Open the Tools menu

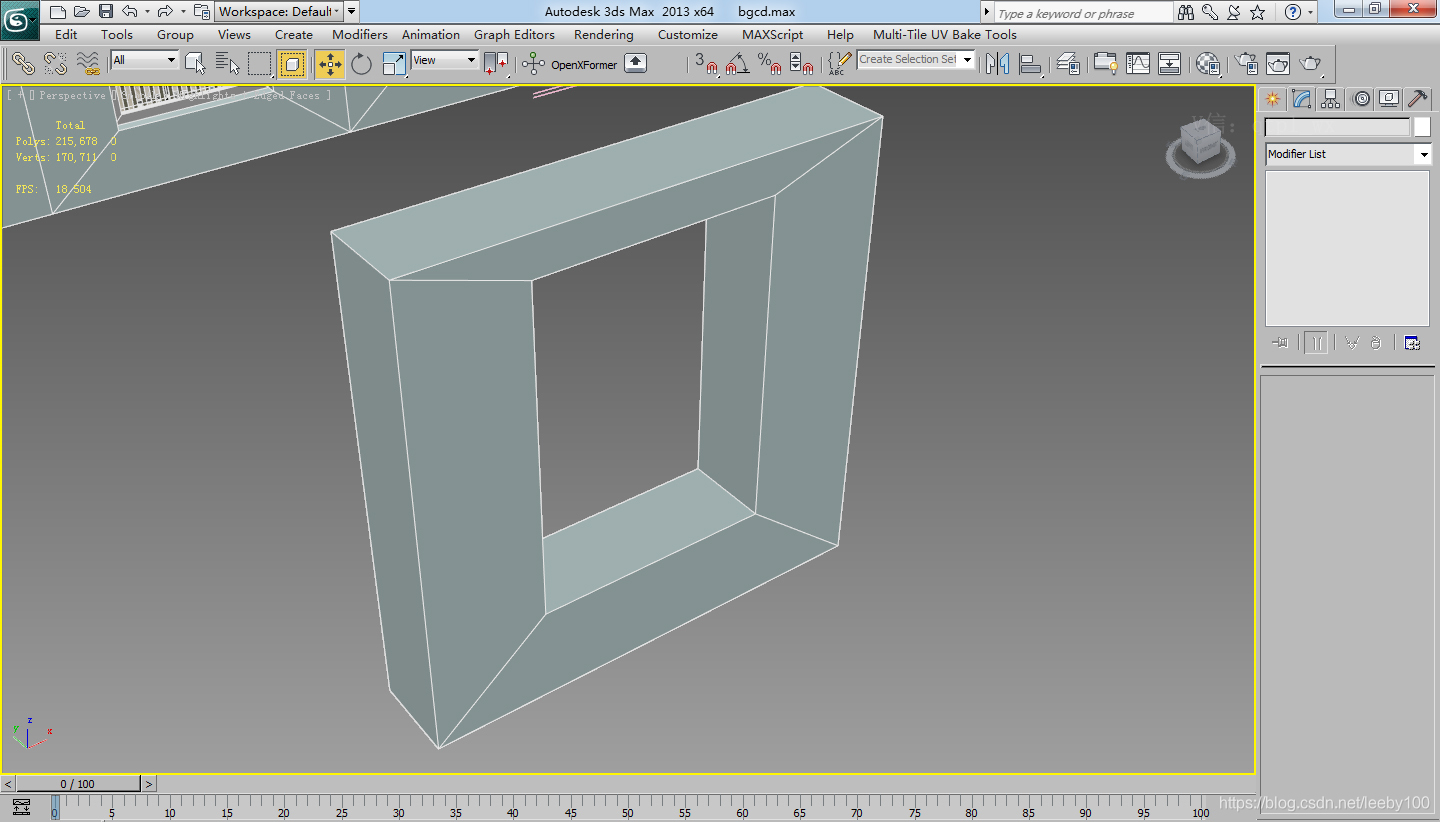[117, 34]
